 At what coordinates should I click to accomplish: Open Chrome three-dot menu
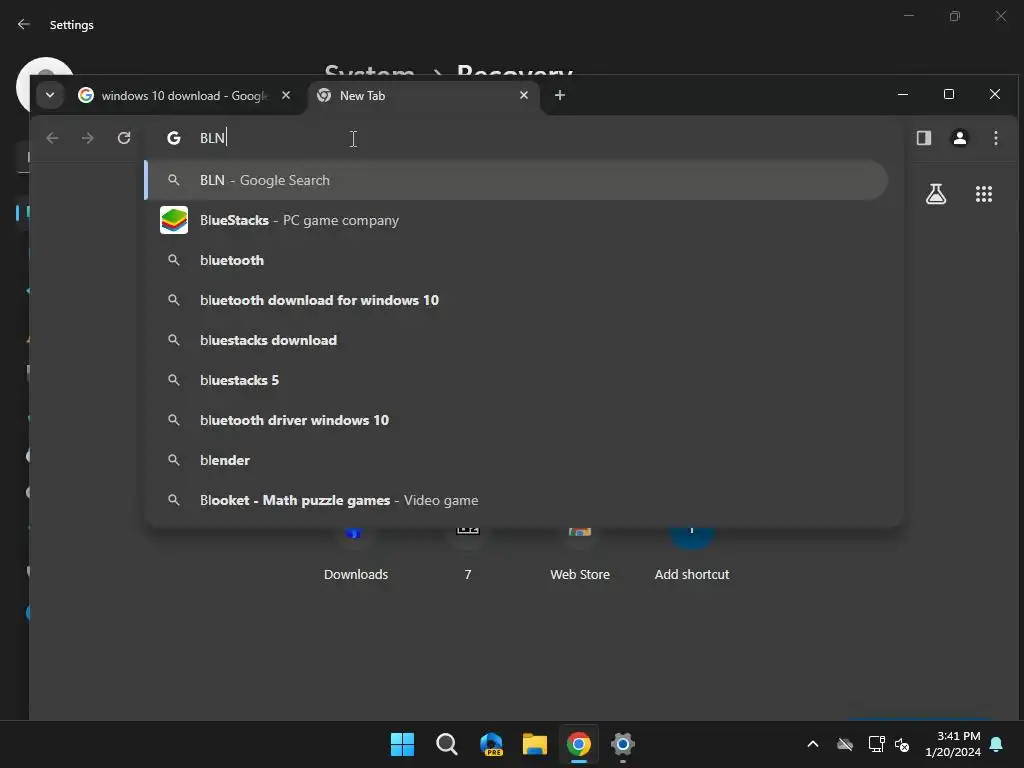[995, 138]
